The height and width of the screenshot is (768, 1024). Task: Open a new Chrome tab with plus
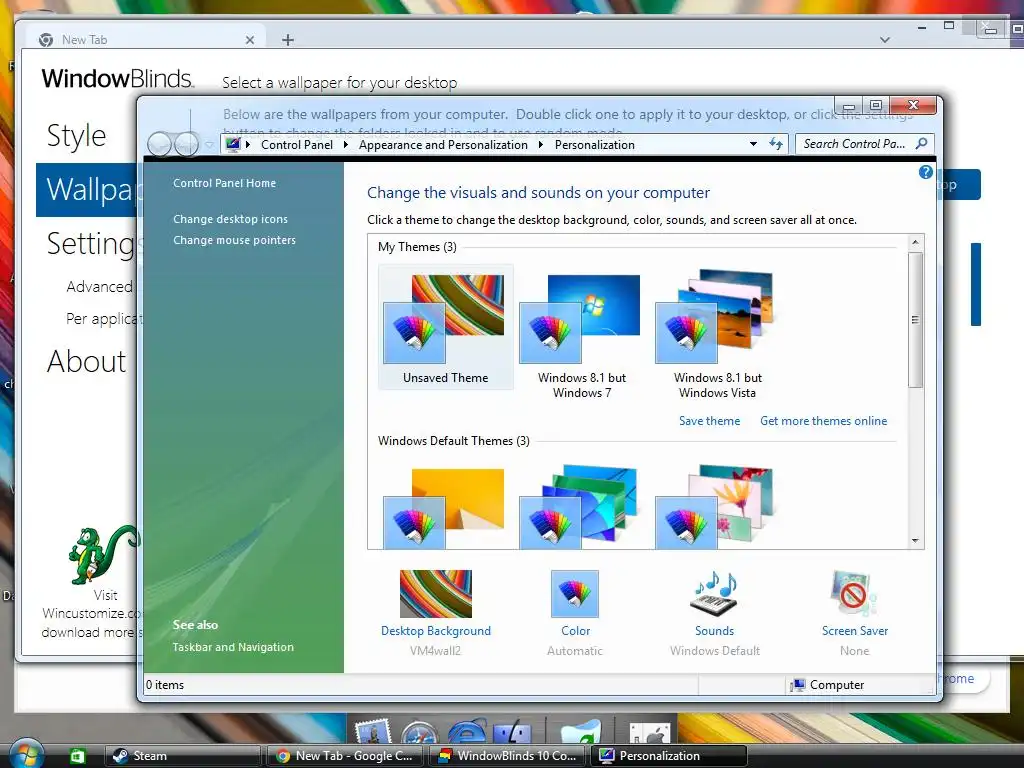[x=288, y=40]
